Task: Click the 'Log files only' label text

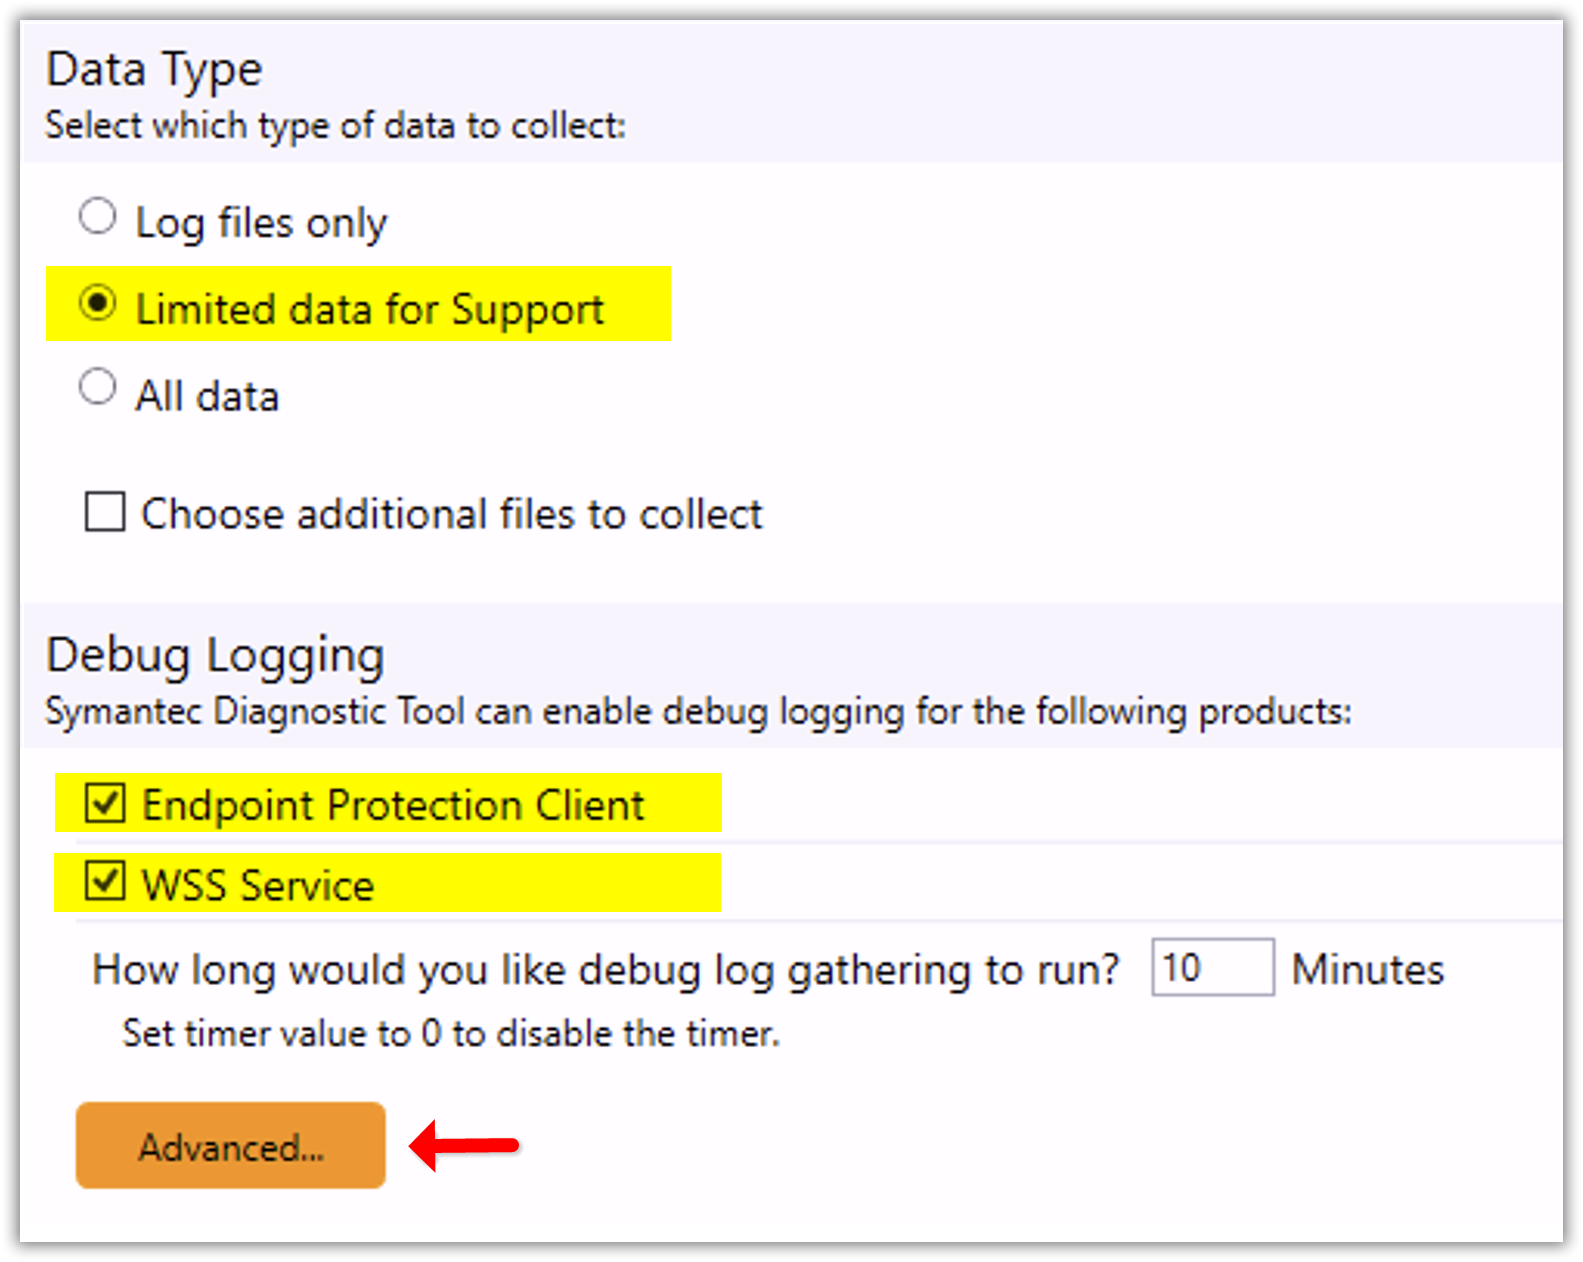Action: [261, 223]
